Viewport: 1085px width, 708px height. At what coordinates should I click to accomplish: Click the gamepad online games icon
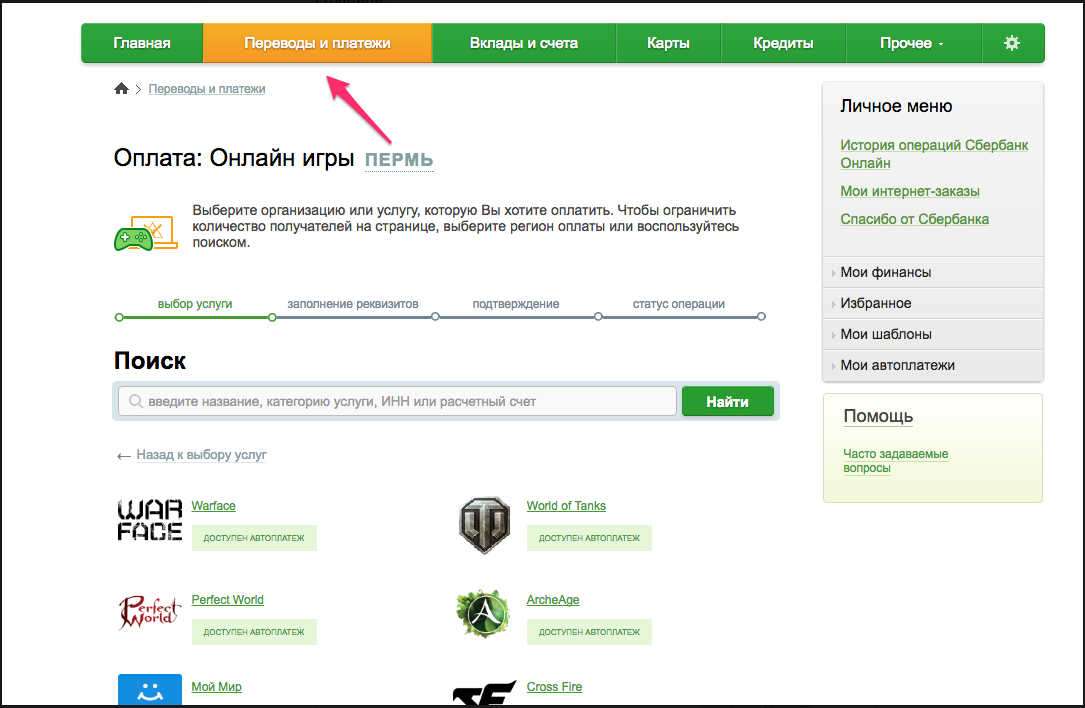tap(146, 233)
